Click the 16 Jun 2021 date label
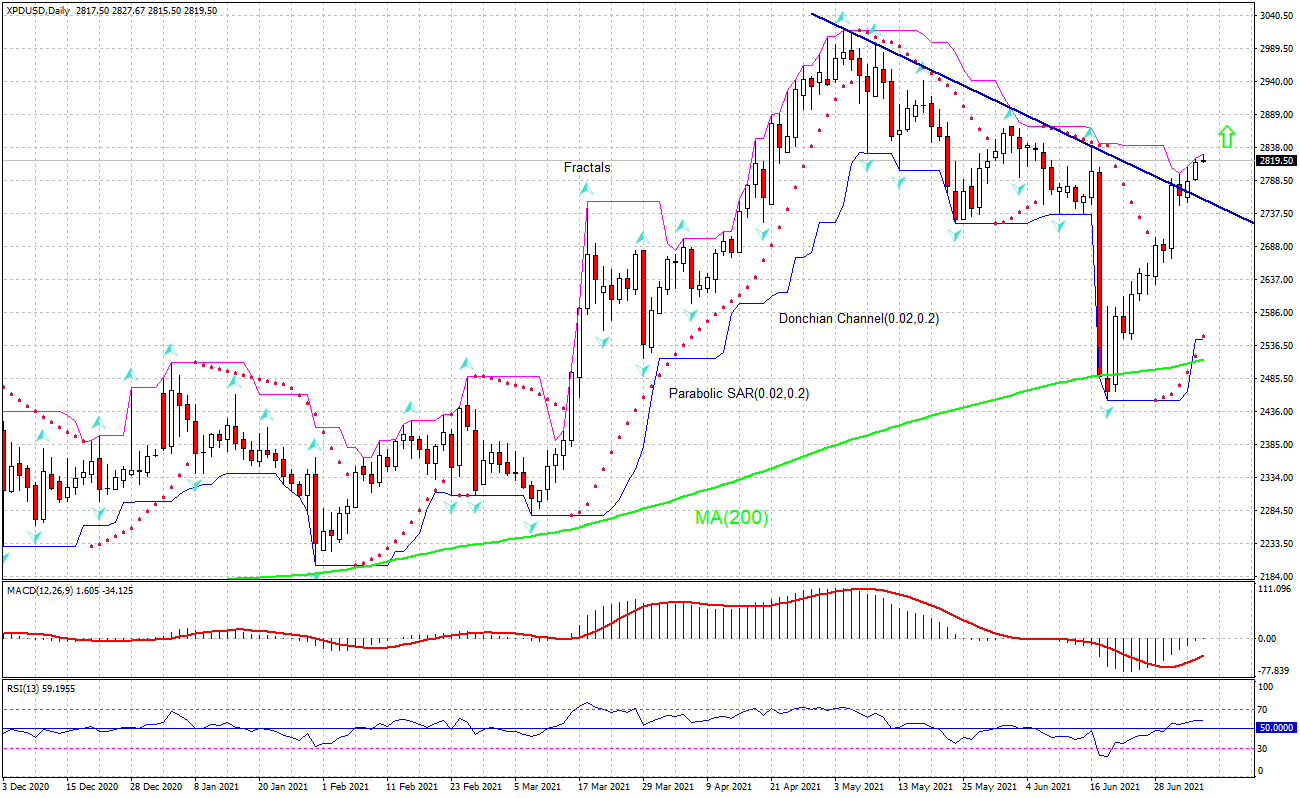Image resolution: width=1300 pixels, height=798 pixels. tap(1111, 787)
